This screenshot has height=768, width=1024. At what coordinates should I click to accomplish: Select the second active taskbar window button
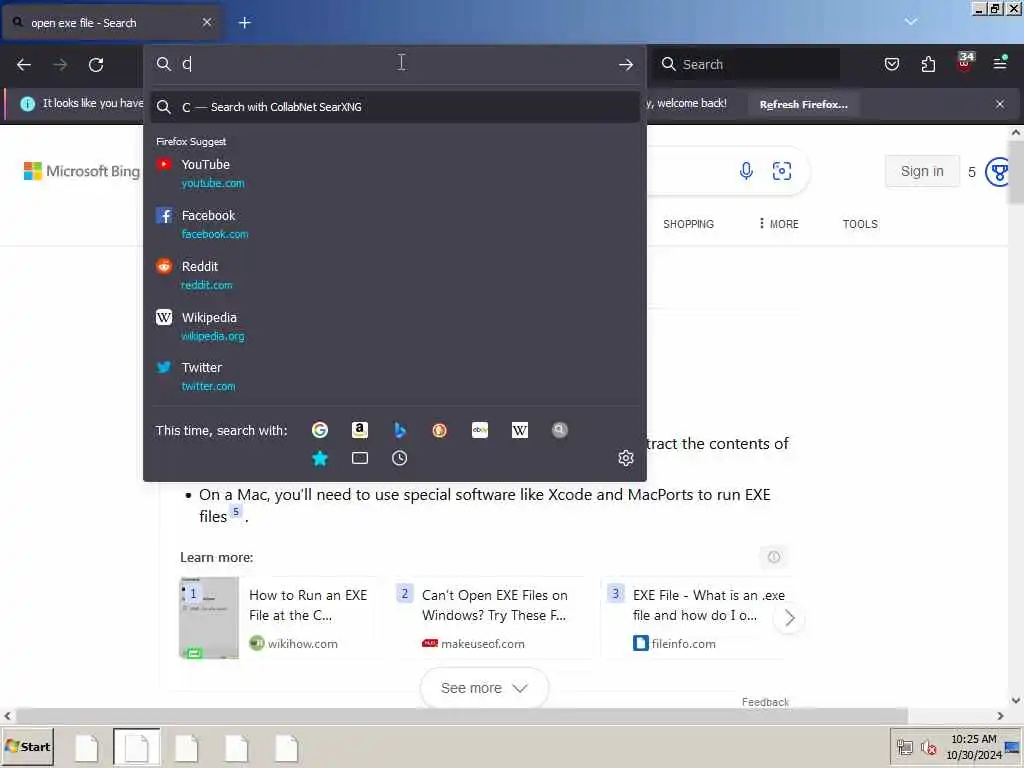pyautogui.click(x=136, y=746)
